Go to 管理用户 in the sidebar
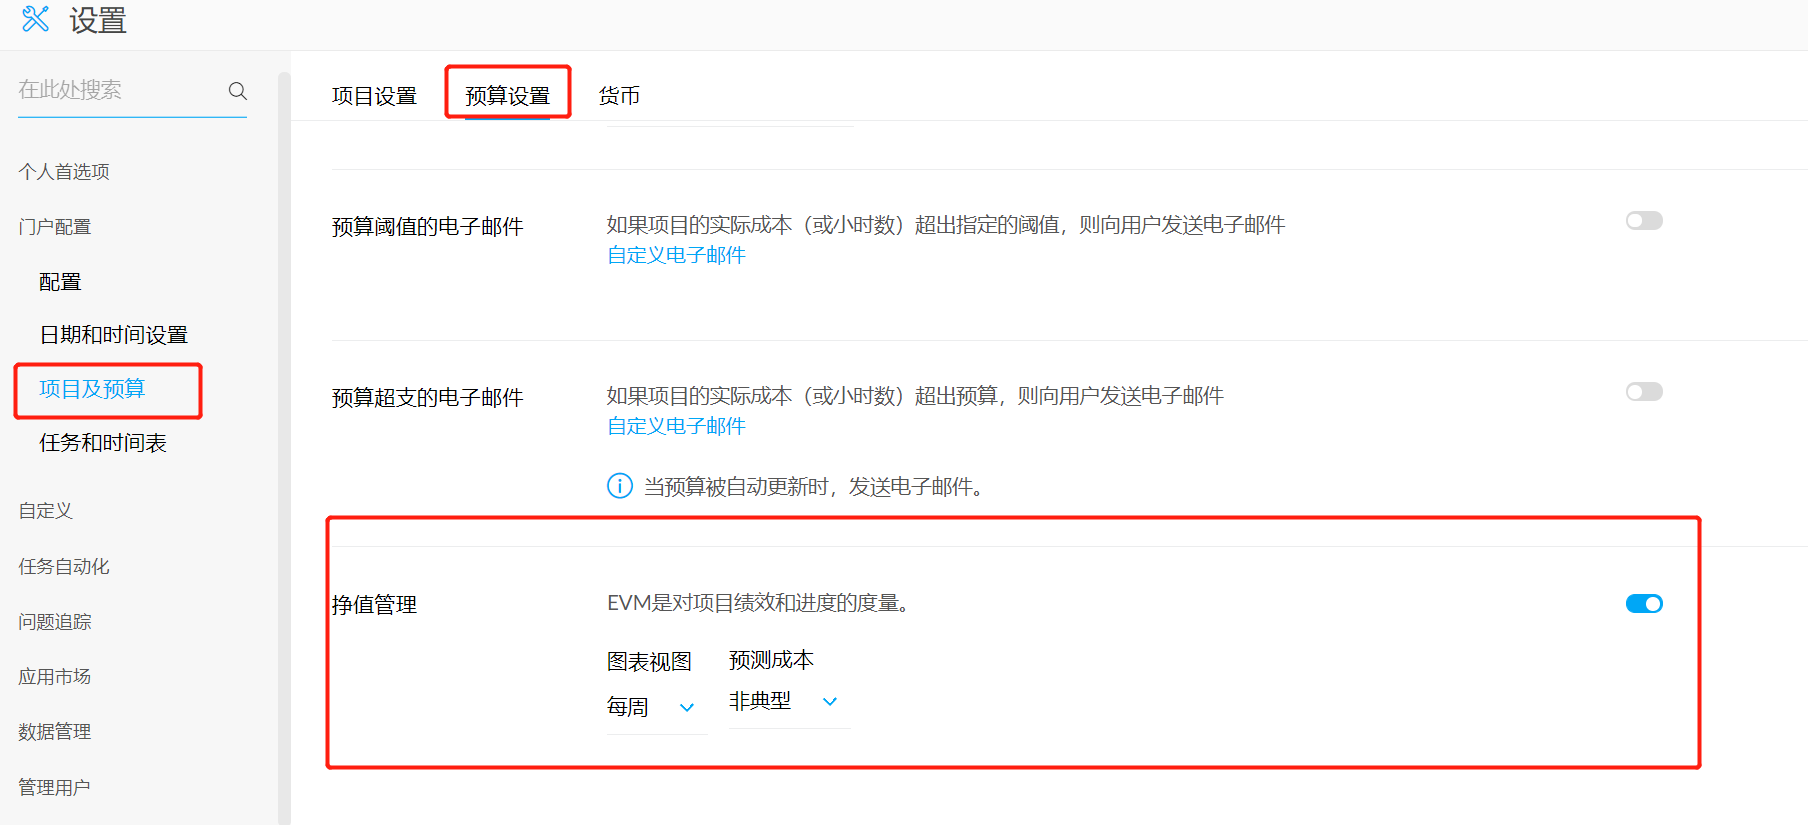The width and height of the screenshot is (1808, 825). (x=54, y=788)
